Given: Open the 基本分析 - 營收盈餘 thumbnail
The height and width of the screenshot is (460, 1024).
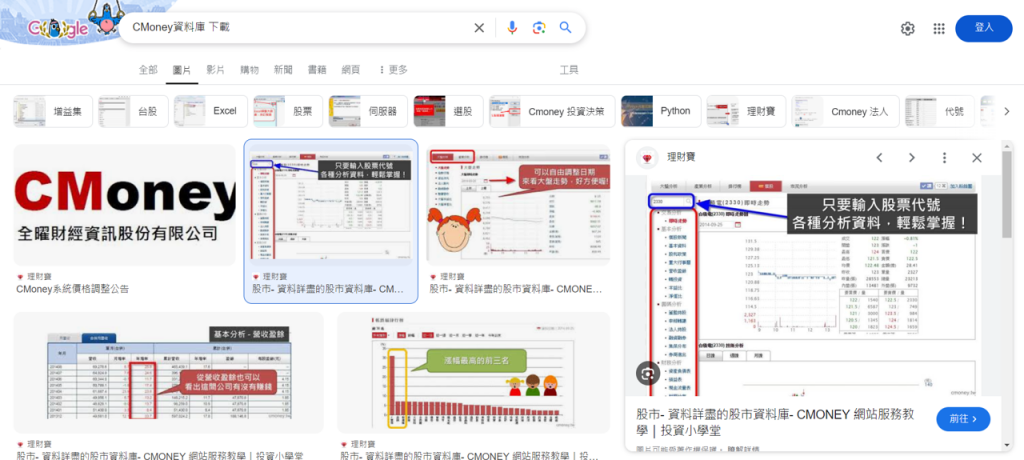Looking at the screenshot, I should [x=168, y=372].
